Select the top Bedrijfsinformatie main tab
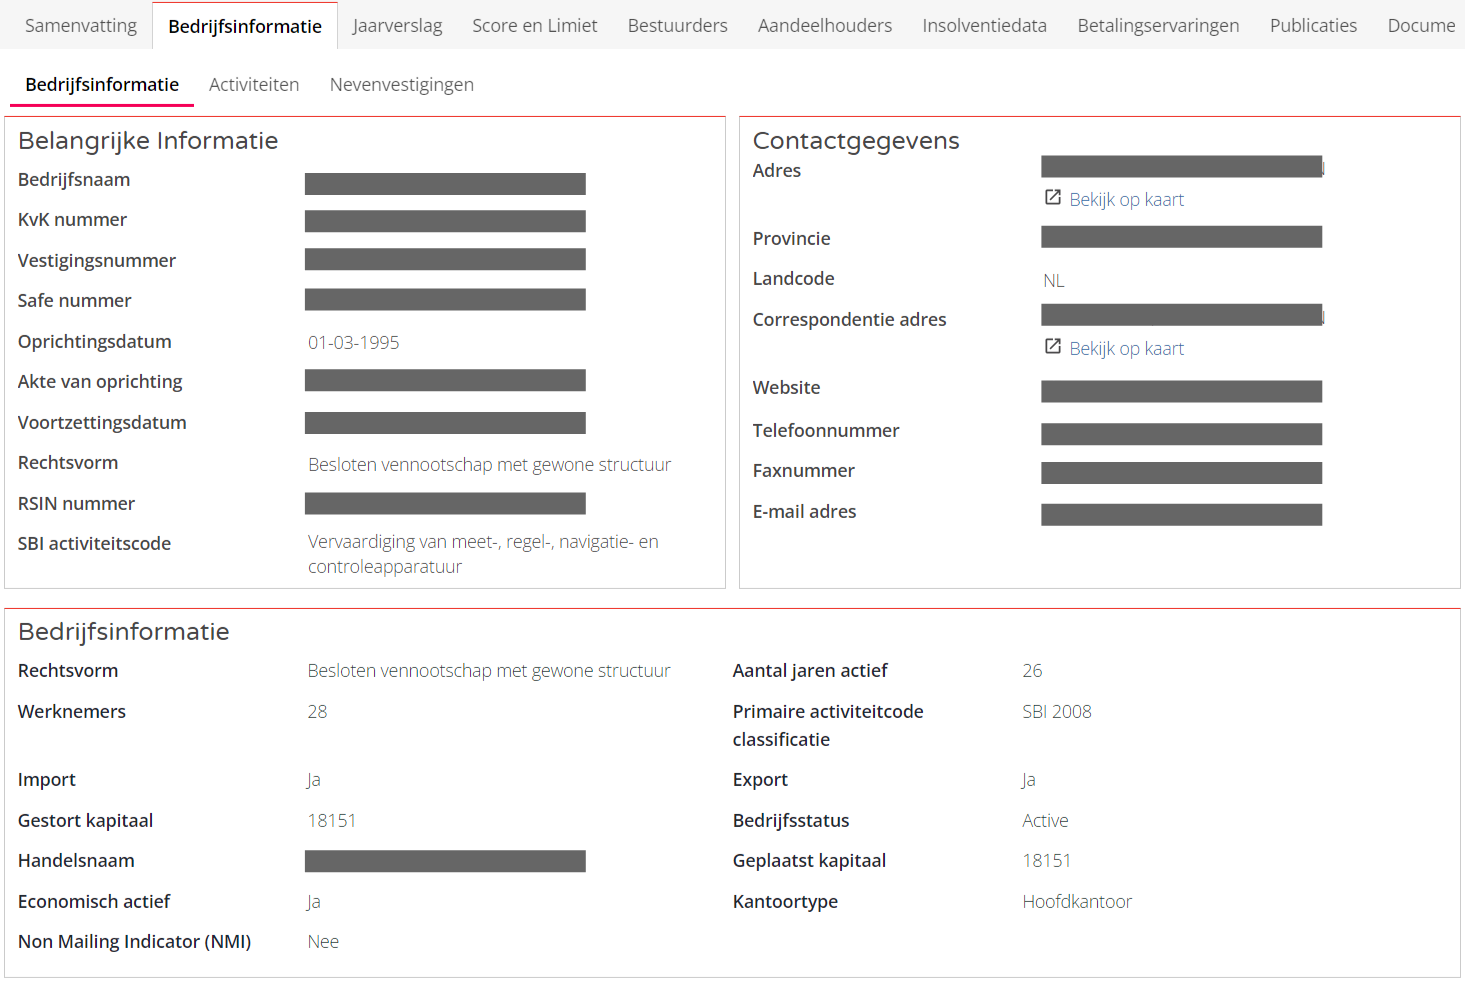Screen dimensions: 1465x985 [x=245, y=26]
